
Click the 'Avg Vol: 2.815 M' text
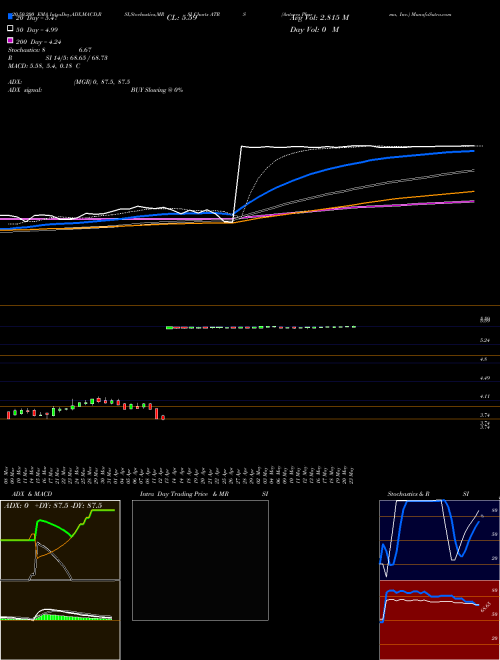point(319,18)
